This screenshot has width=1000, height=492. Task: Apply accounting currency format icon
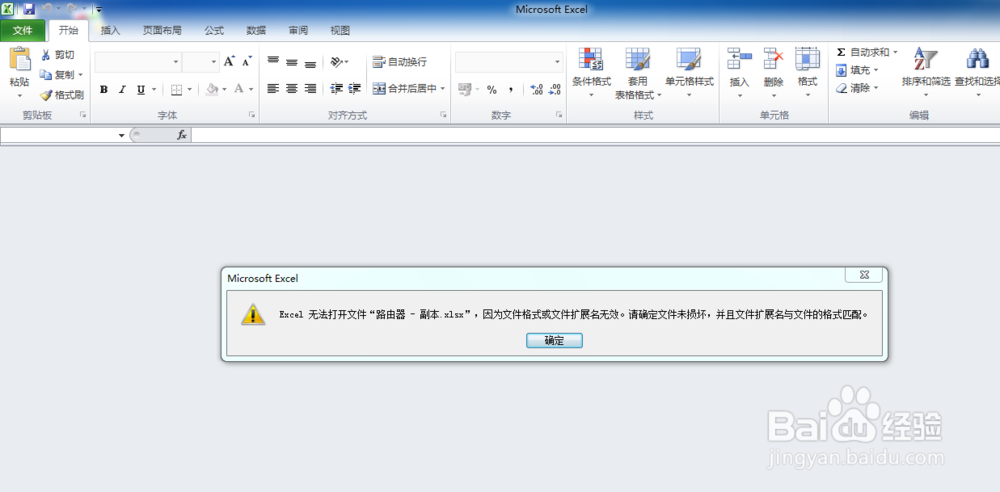click(x=465, y=89)
